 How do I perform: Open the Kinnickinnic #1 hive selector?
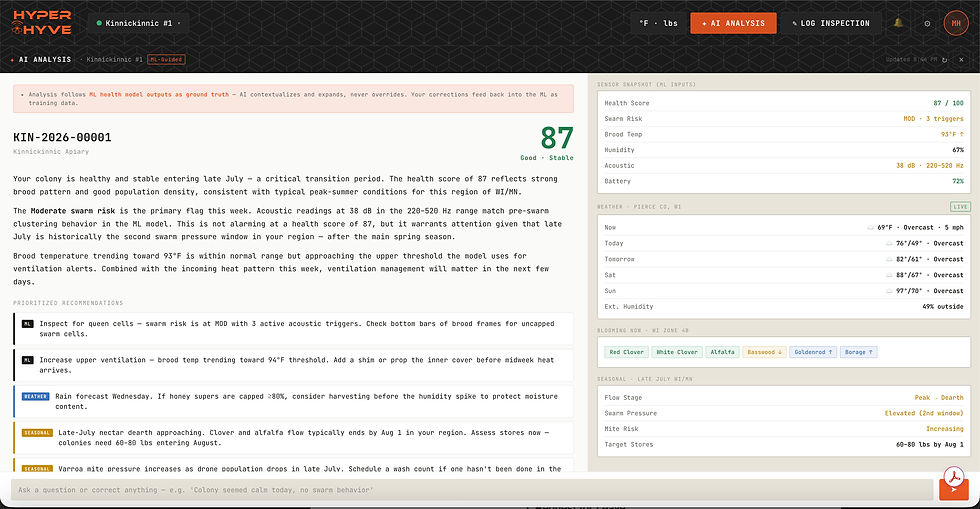tap(138, 23)
